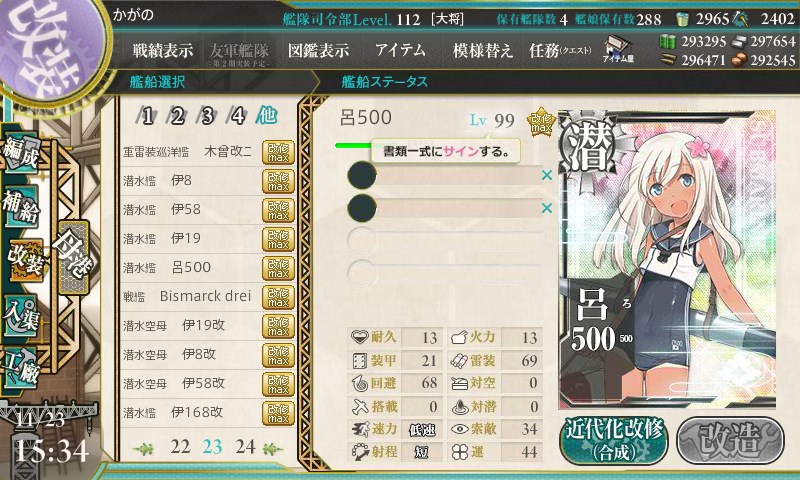800x480 pixels.
Task: Open 図鑑表示 encyclopedia menu
Action: tap(318, 50)
